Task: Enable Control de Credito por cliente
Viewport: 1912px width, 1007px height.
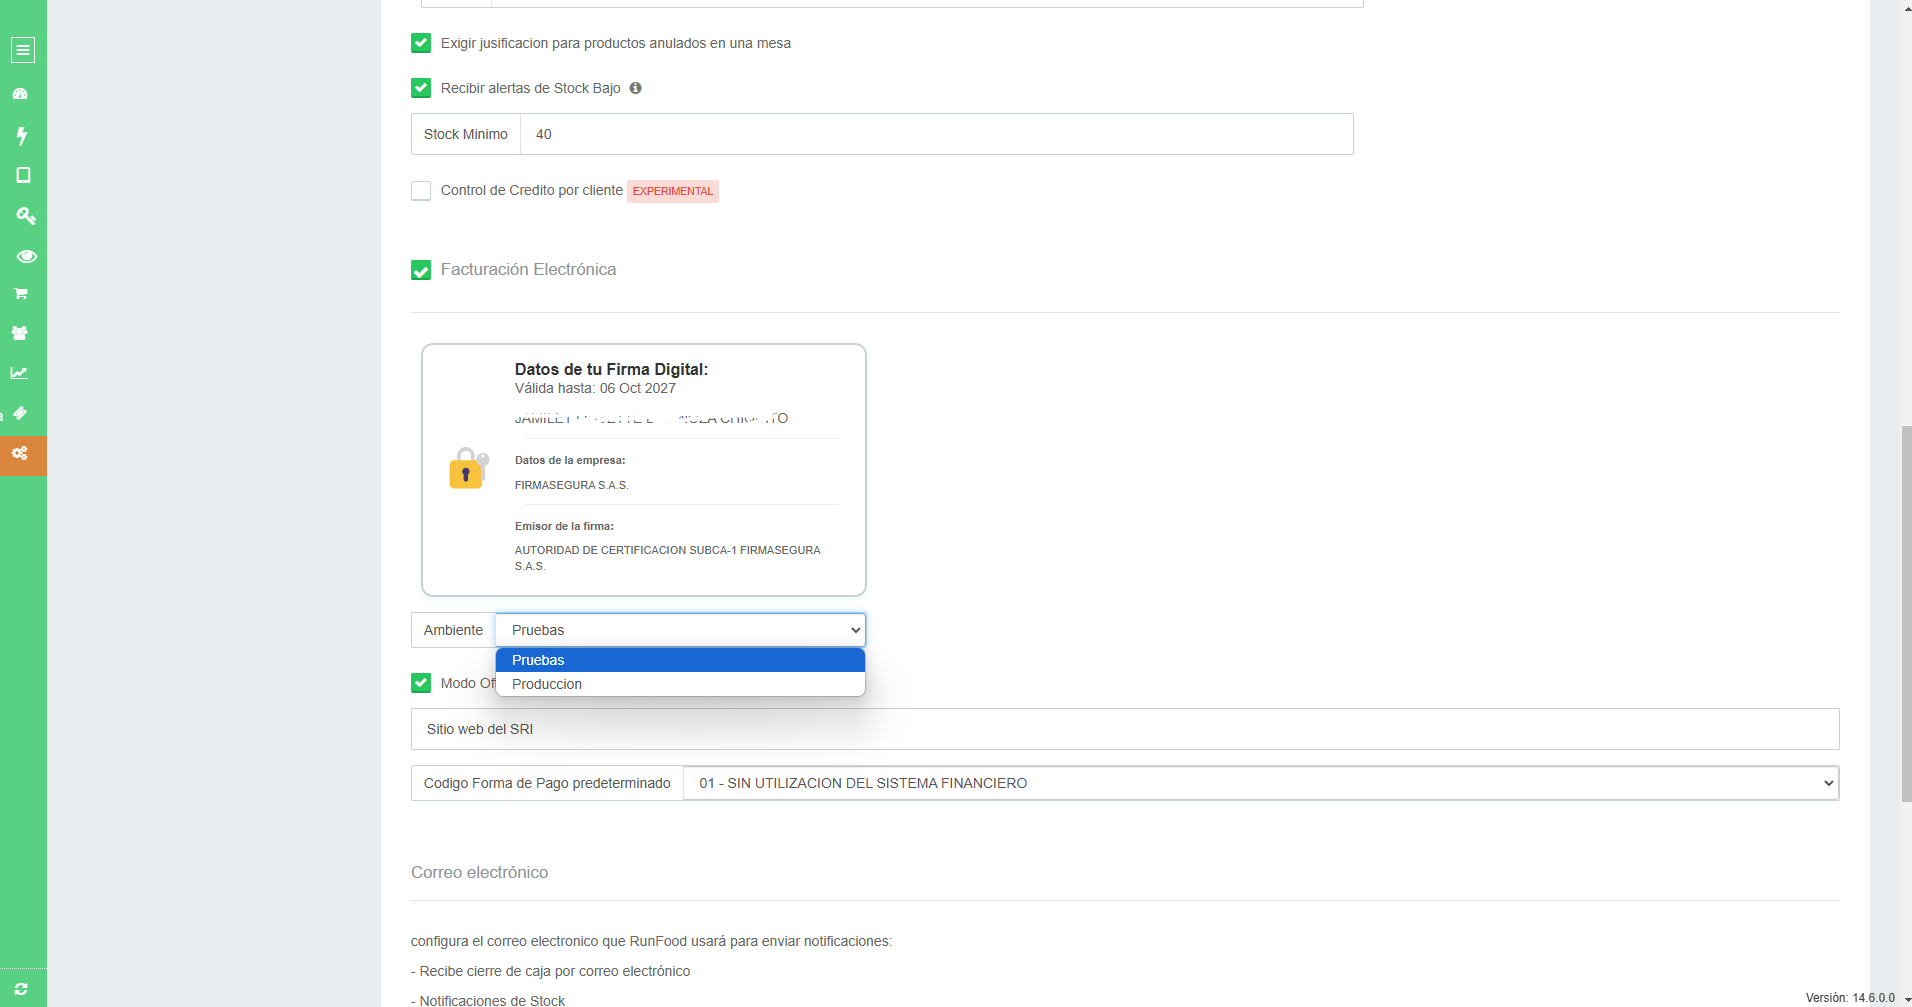Action: point(421,190)
